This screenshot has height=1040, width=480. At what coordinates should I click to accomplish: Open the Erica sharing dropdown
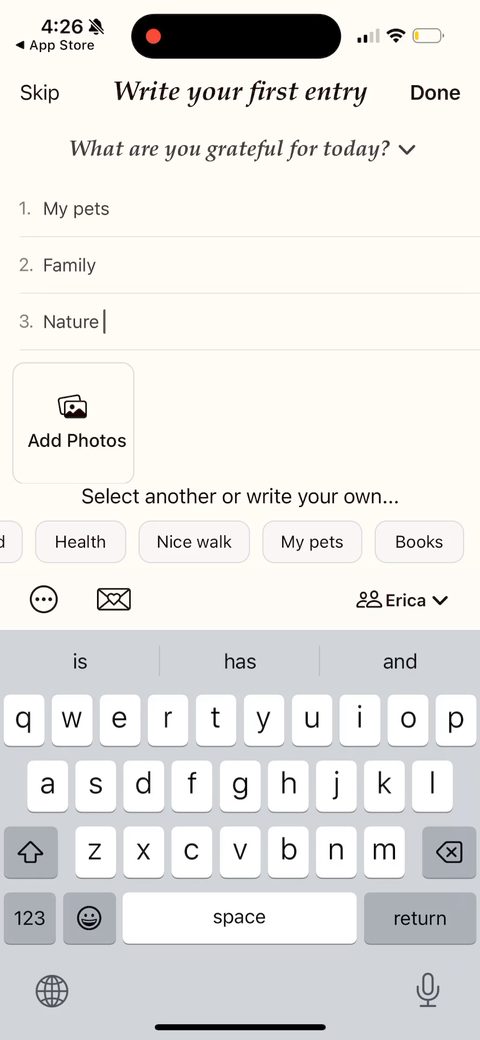click(402, 600)
